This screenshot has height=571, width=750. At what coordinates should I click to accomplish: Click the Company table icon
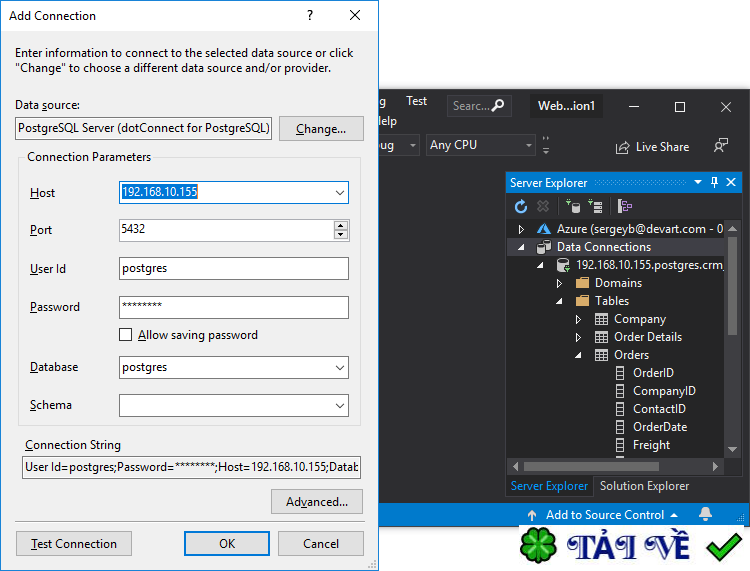pos(601,319)
